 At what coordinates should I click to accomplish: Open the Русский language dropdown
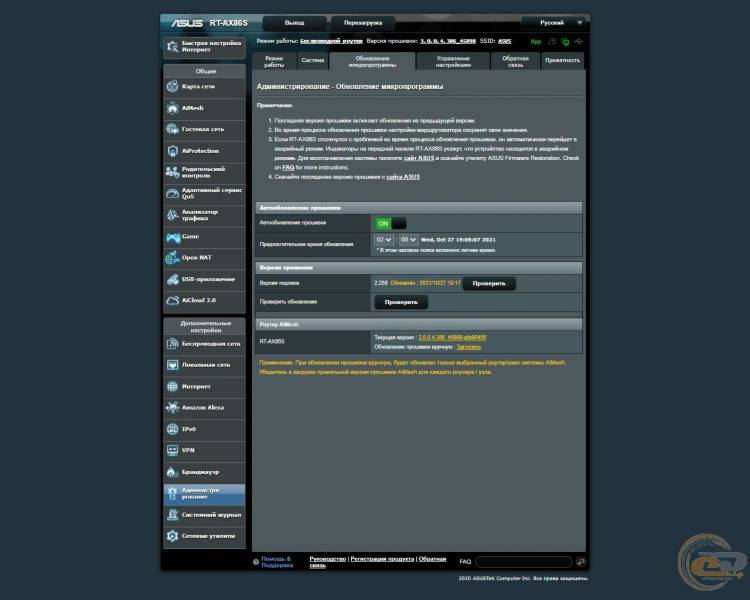tap(555, 23)
